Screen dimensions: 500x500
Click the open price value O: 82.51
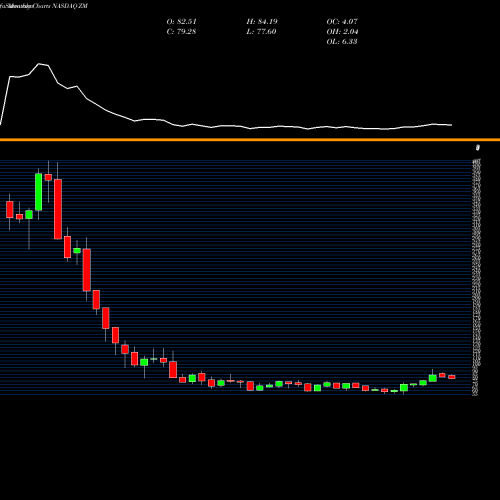pos(181,22)
